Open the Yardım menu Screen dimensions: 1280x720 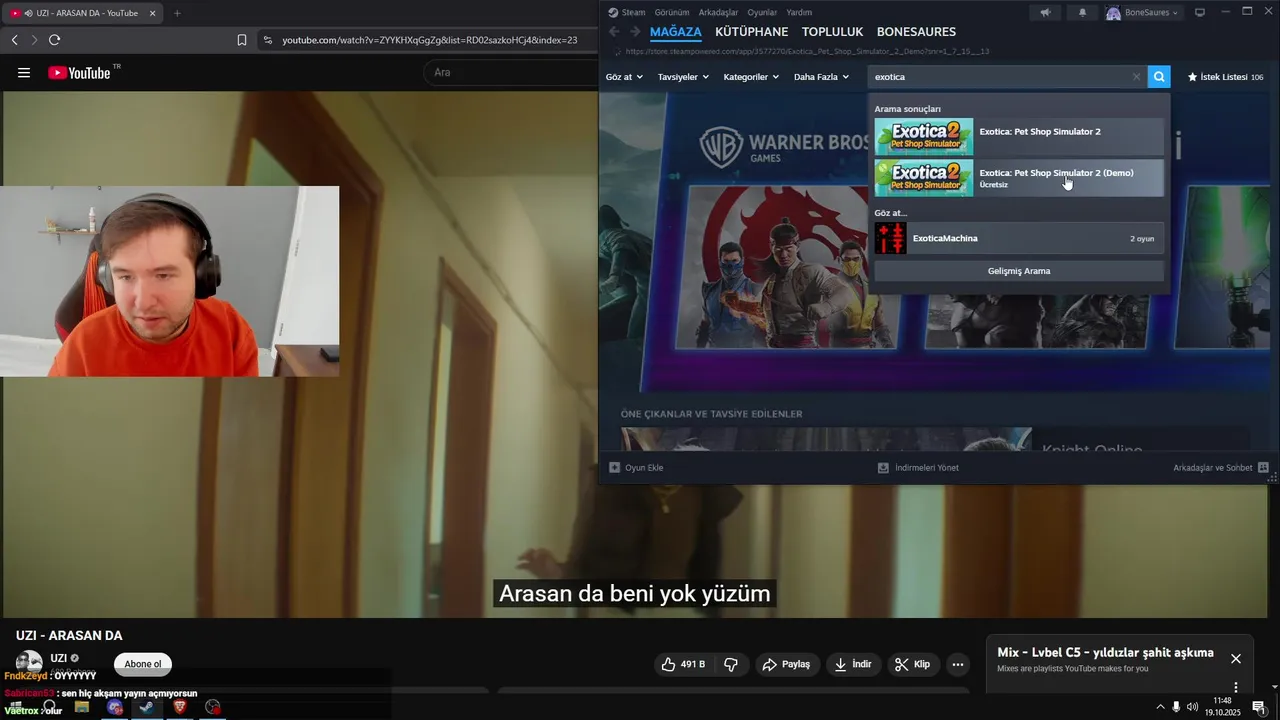[799, 13]
